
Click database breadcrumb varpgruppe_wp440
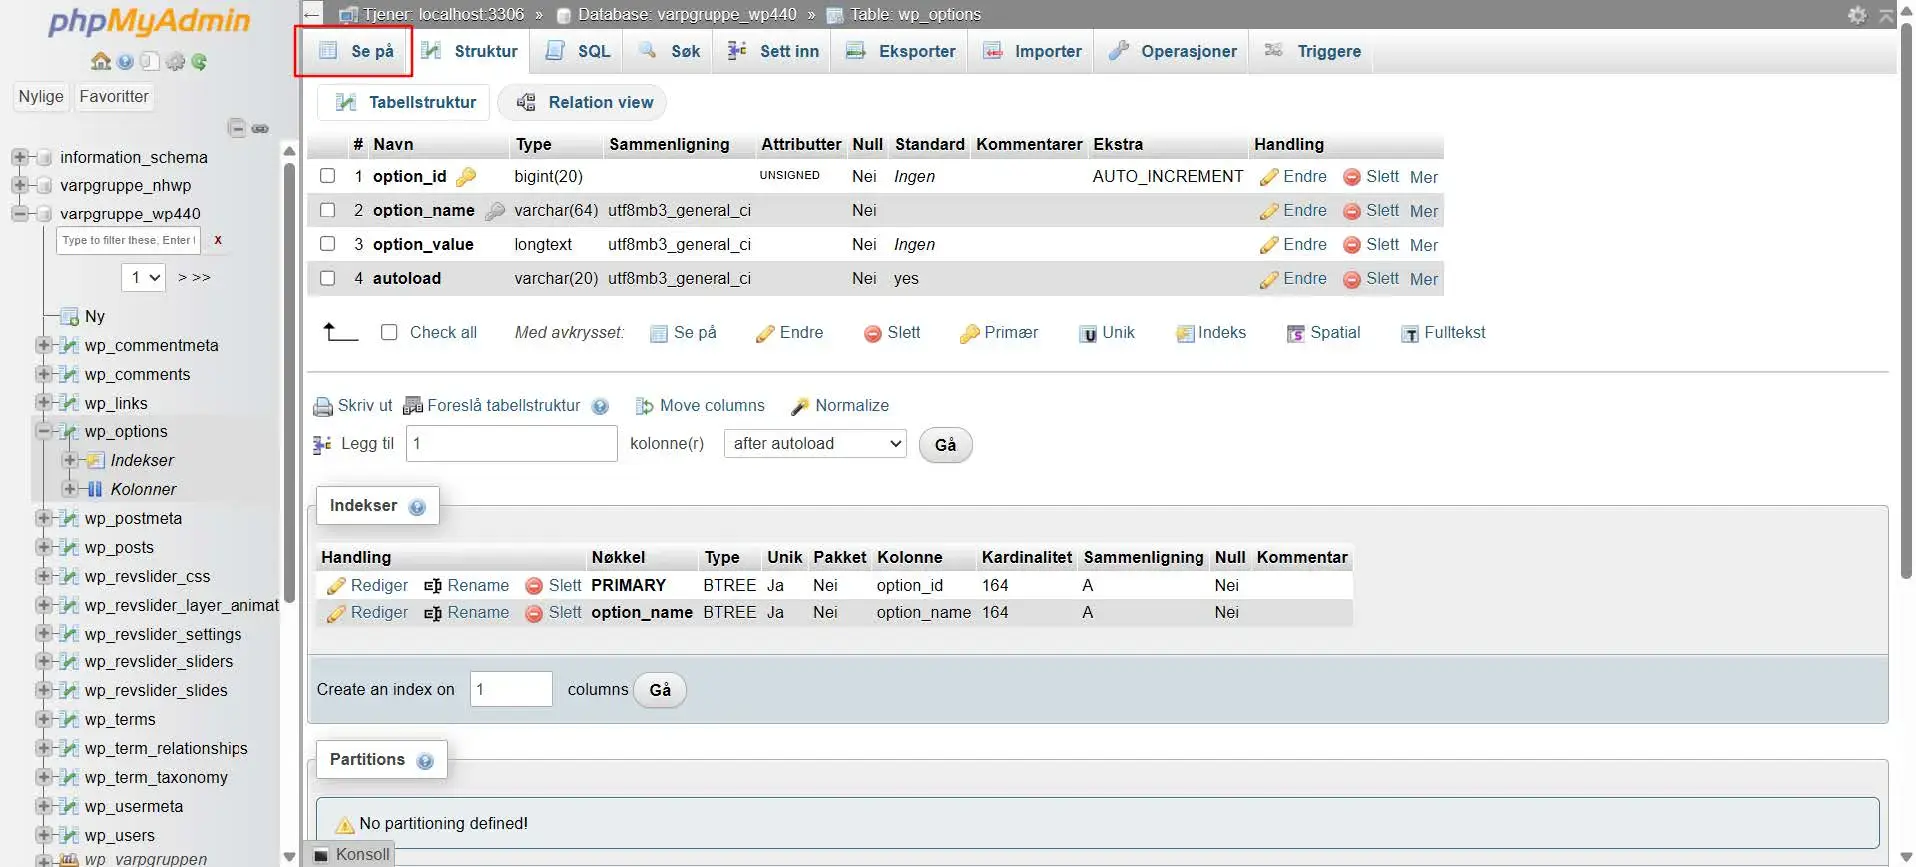click(x=687, y=15)
